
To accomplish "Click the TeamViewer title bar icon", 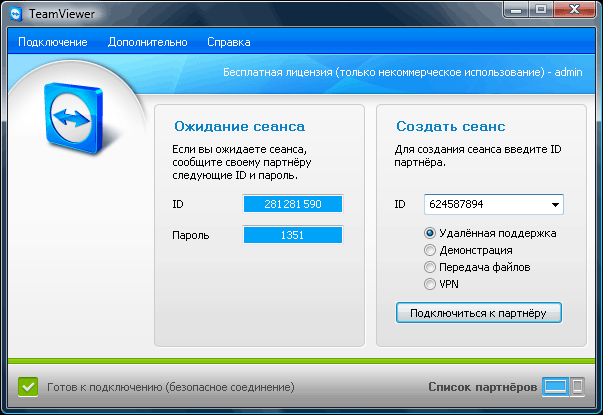I will [x=16, y=14].
